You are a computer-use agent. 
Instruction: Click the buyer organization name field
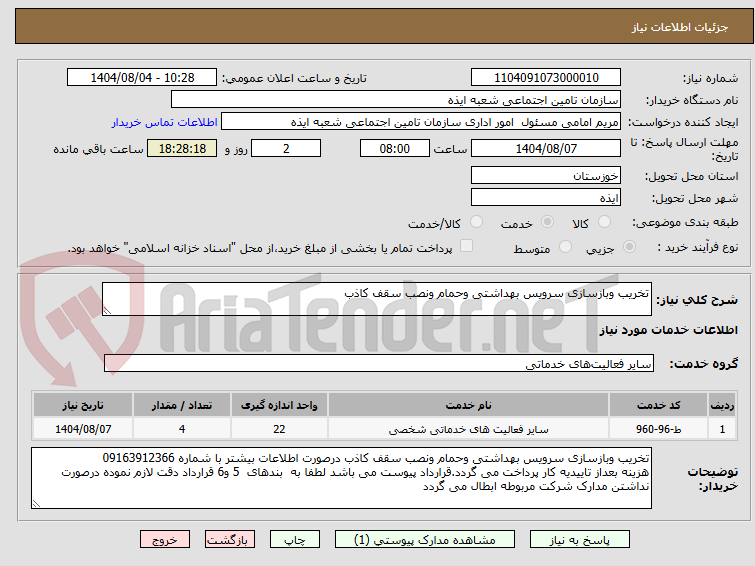pos(396,100)
